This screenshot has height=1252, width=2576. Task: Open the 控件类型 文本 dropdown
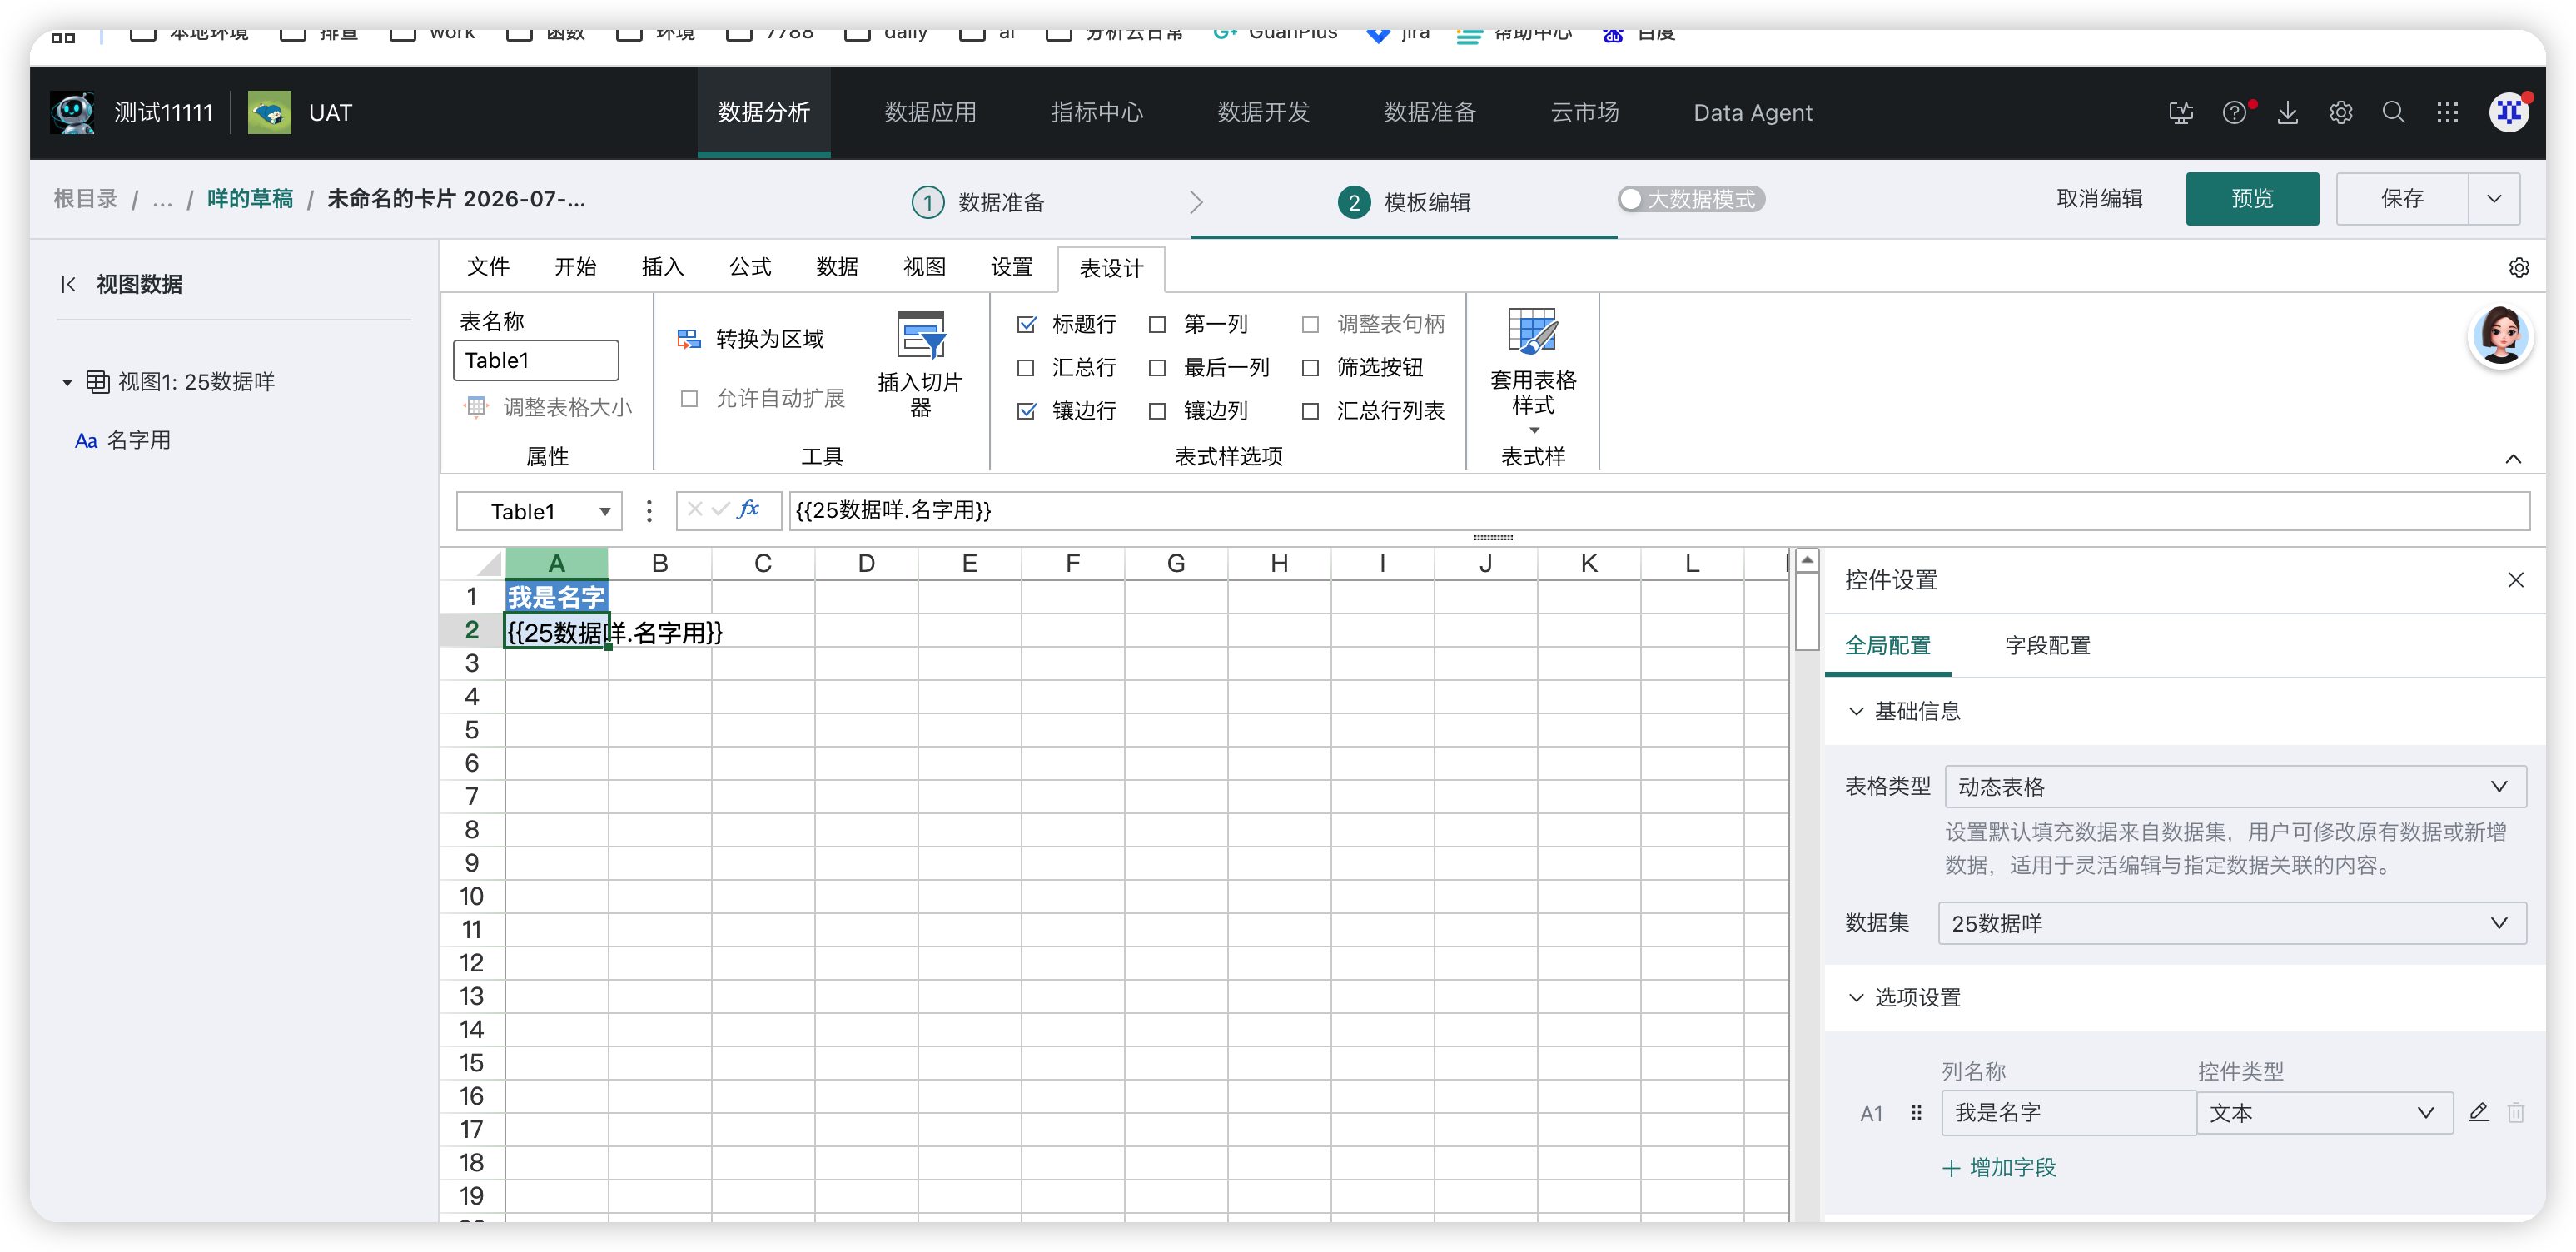click(x=2324, y=1112)
